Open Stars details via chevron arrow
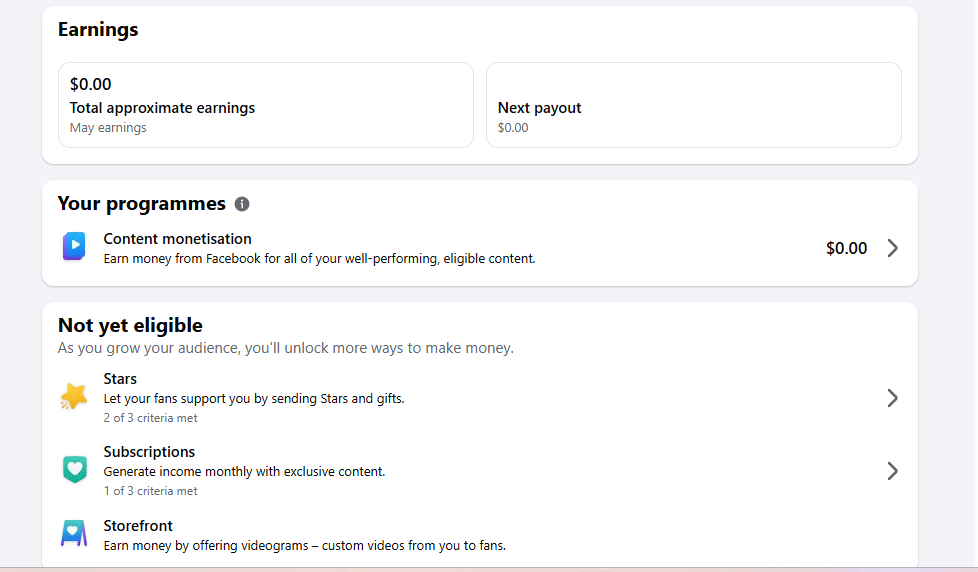Image resolution: width=978 pixels, height=572 pixels. point(893,398)
